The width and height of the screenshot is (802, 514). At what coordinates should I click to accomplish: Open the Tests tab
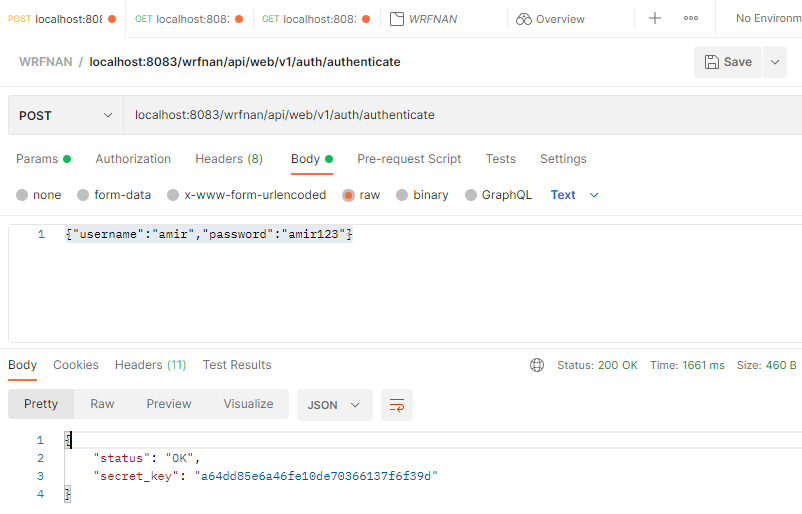(501, 159)
